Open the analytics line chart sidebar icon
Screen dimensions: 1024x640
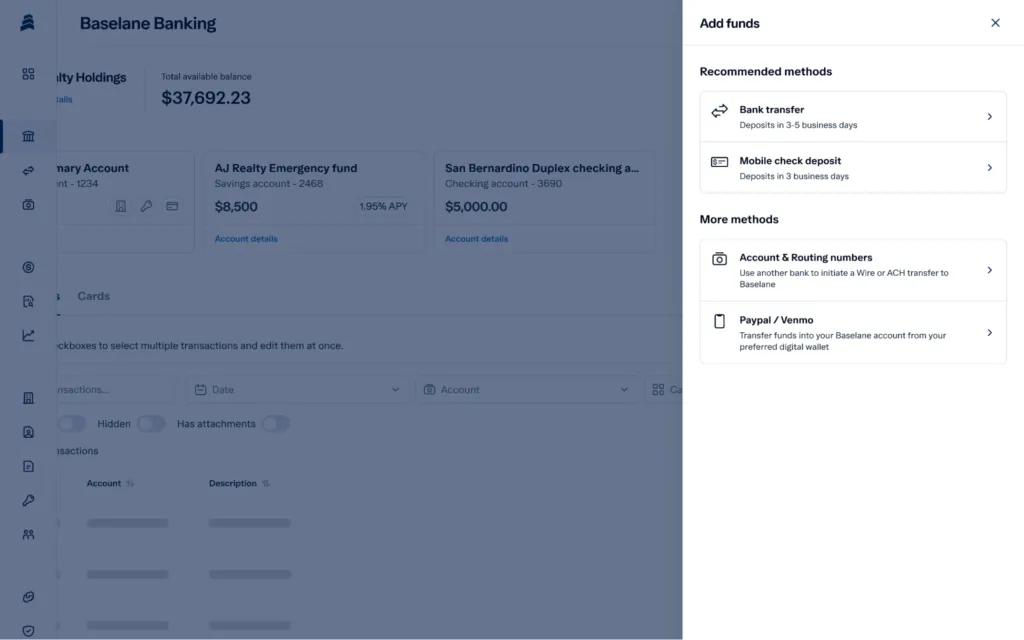[x=28, y=335]
